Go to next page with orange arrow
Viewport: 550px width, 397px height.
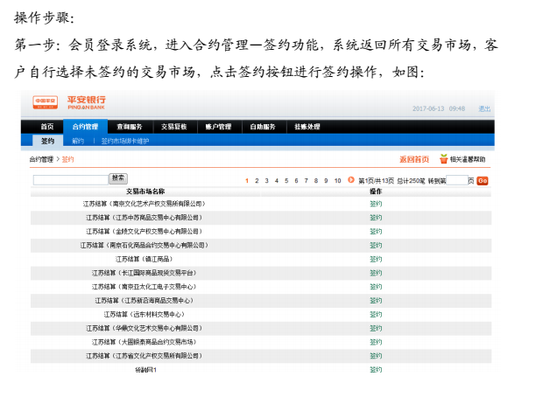pyautogui.click(x=351, y=180)
